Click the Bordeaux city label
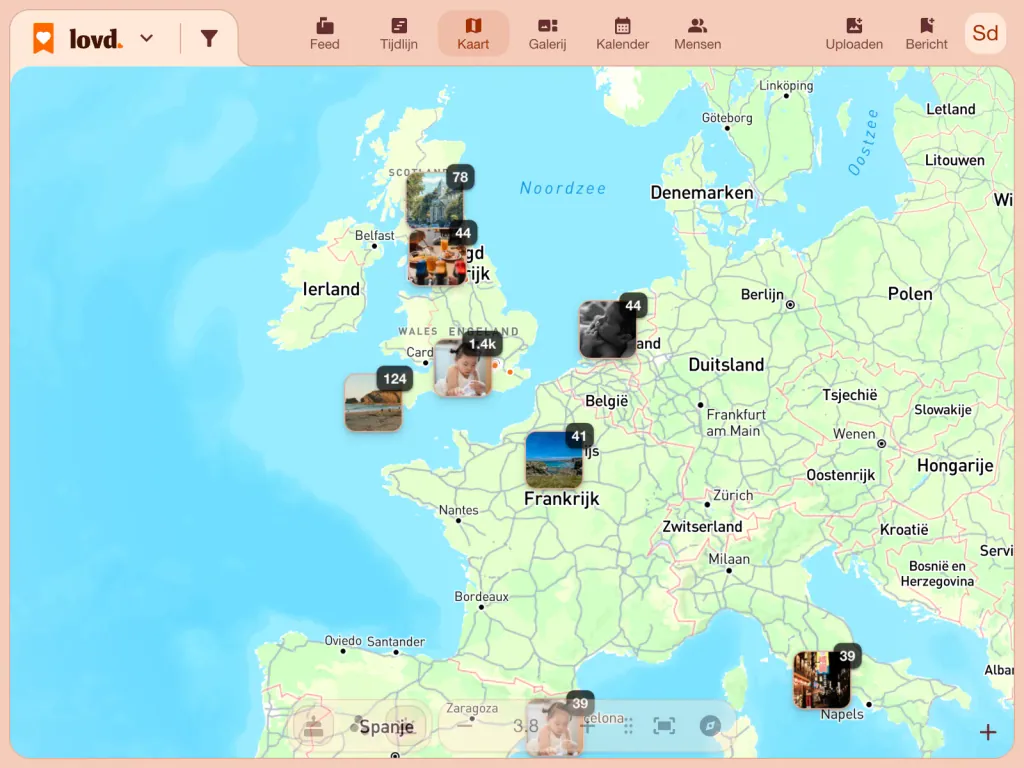The width and height of the screenshot is (1024, 768). tap(481, 596)
